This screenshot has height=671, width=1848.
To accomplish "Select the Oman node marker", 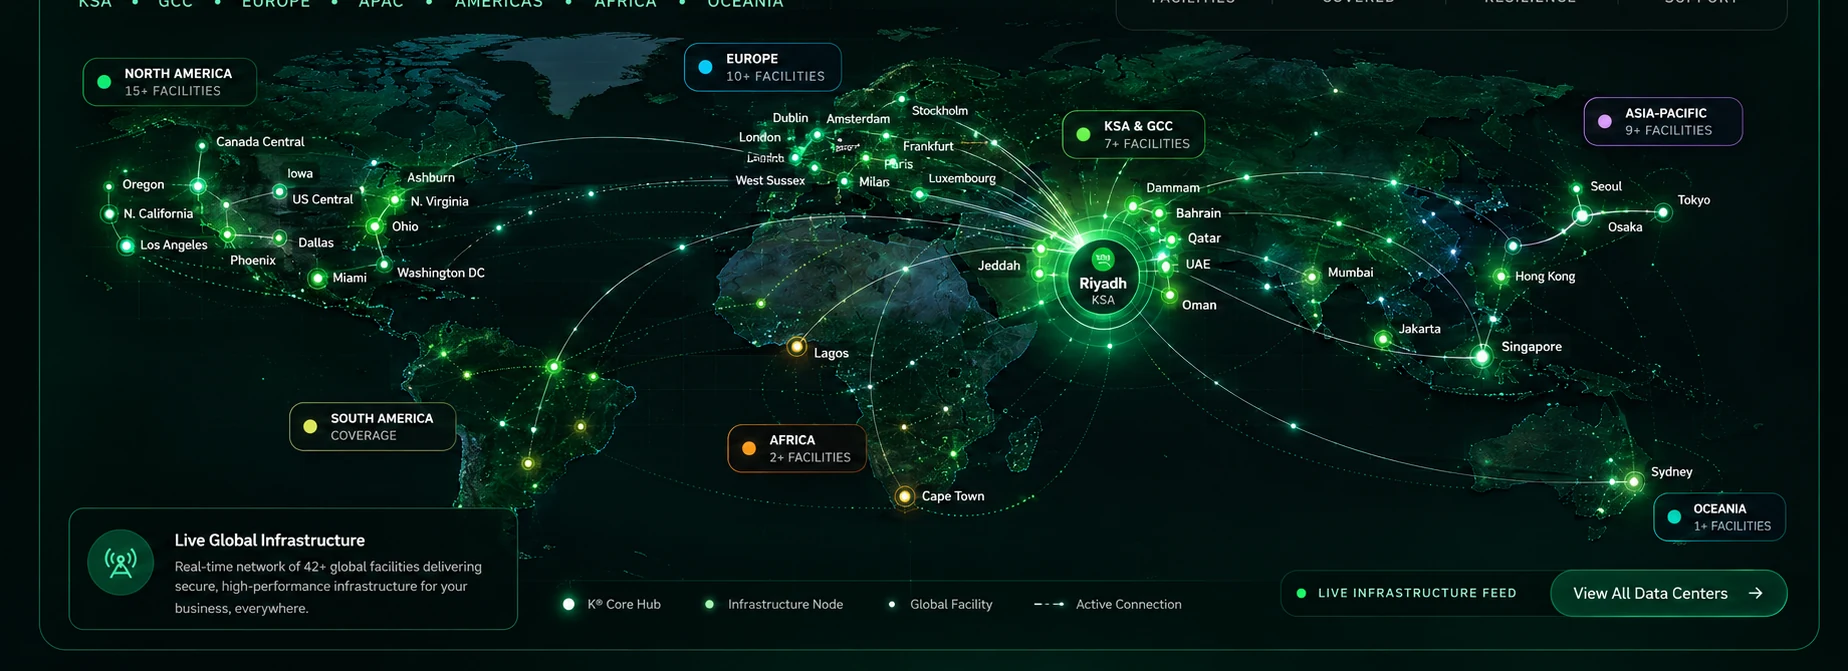I will [1169, 295].
